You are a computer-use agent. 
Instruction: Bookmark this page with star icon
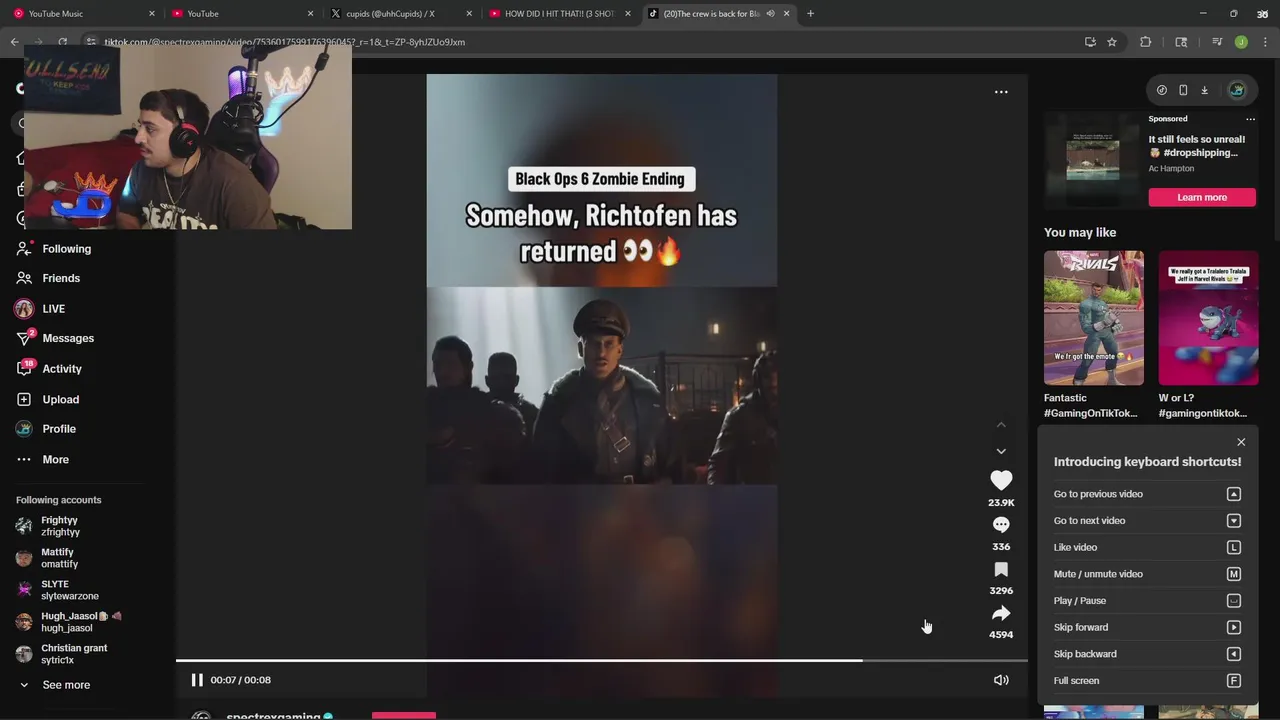(1111, 42)
